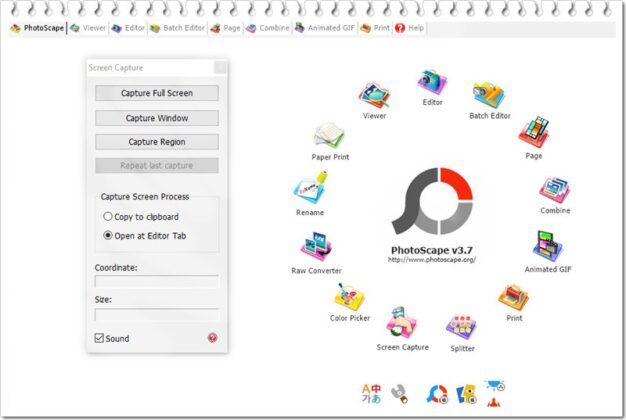Open the Paper Print icon
The width and height of the screenshot is (626, 420).
pos(329,136)
